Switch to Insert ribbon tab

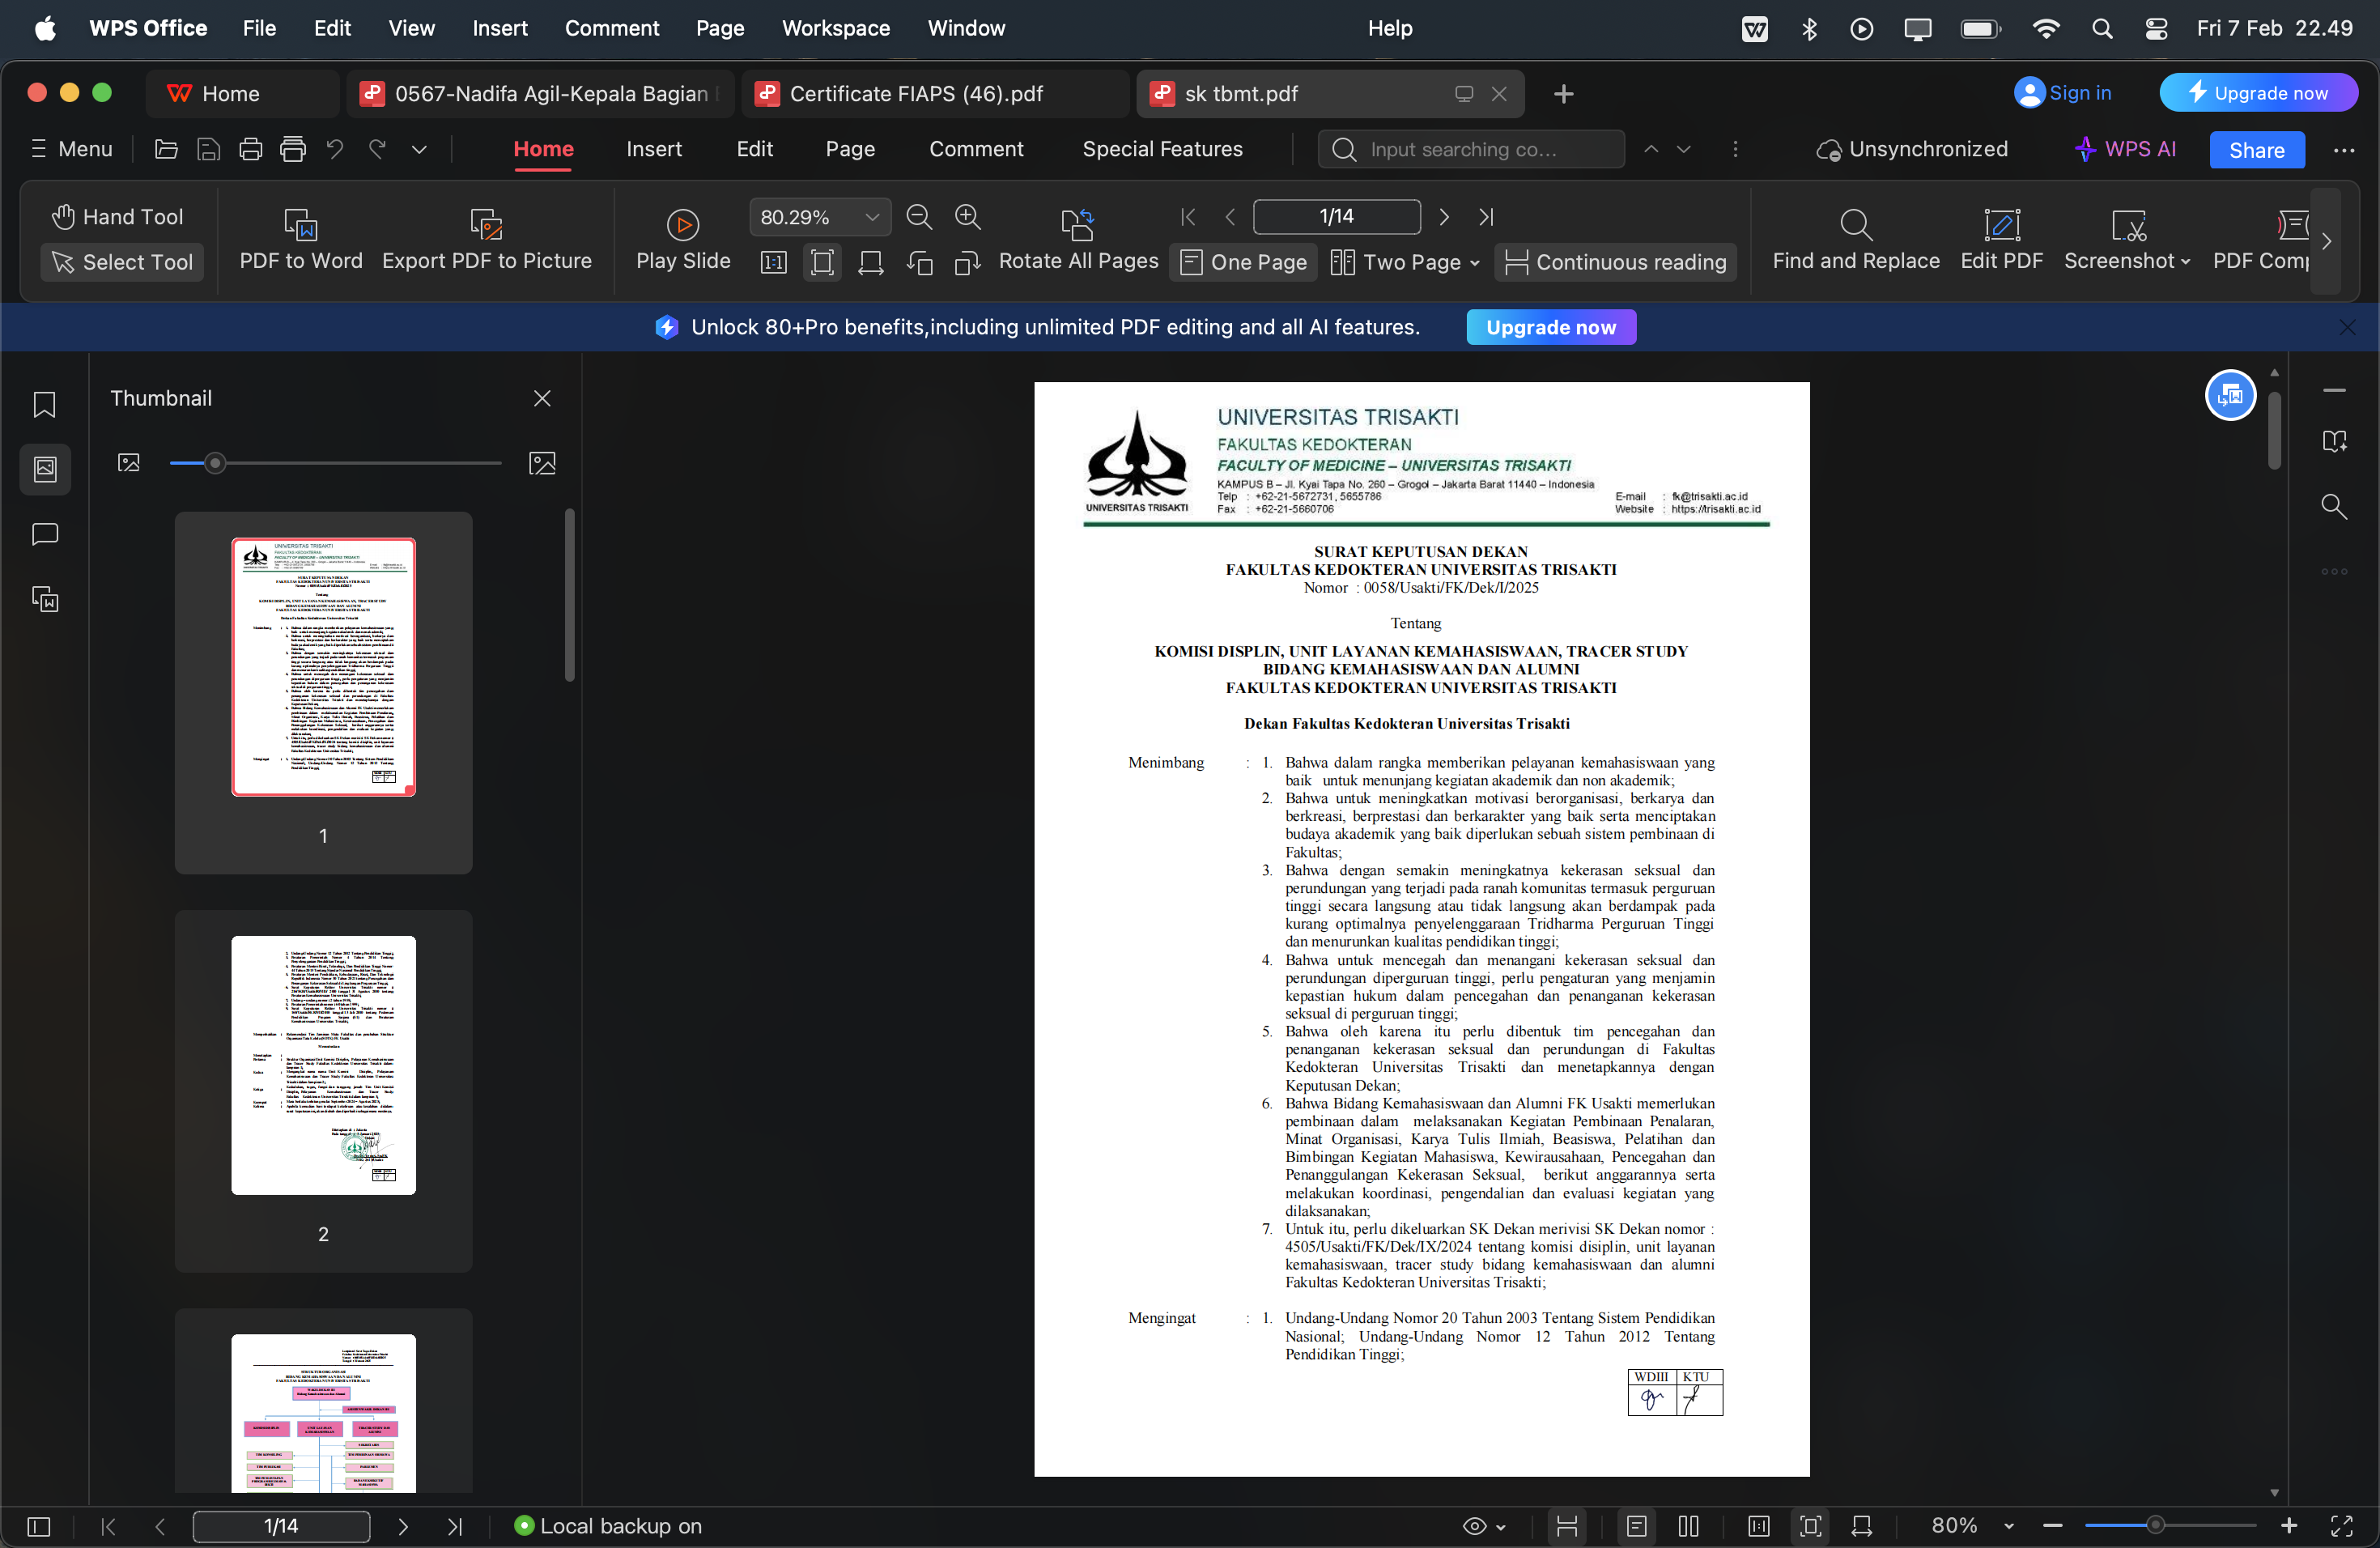tap(654, 149)
